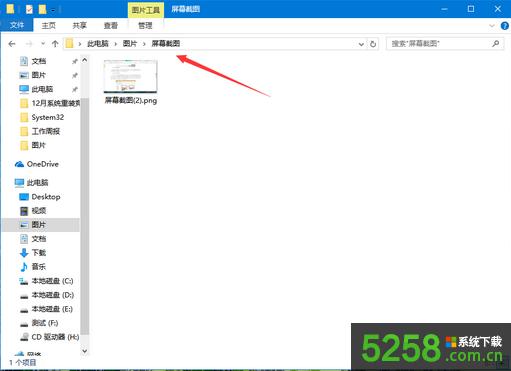Click the navigation pane scrollbar thumb
511x371 pixels.
tap(85, 216)
